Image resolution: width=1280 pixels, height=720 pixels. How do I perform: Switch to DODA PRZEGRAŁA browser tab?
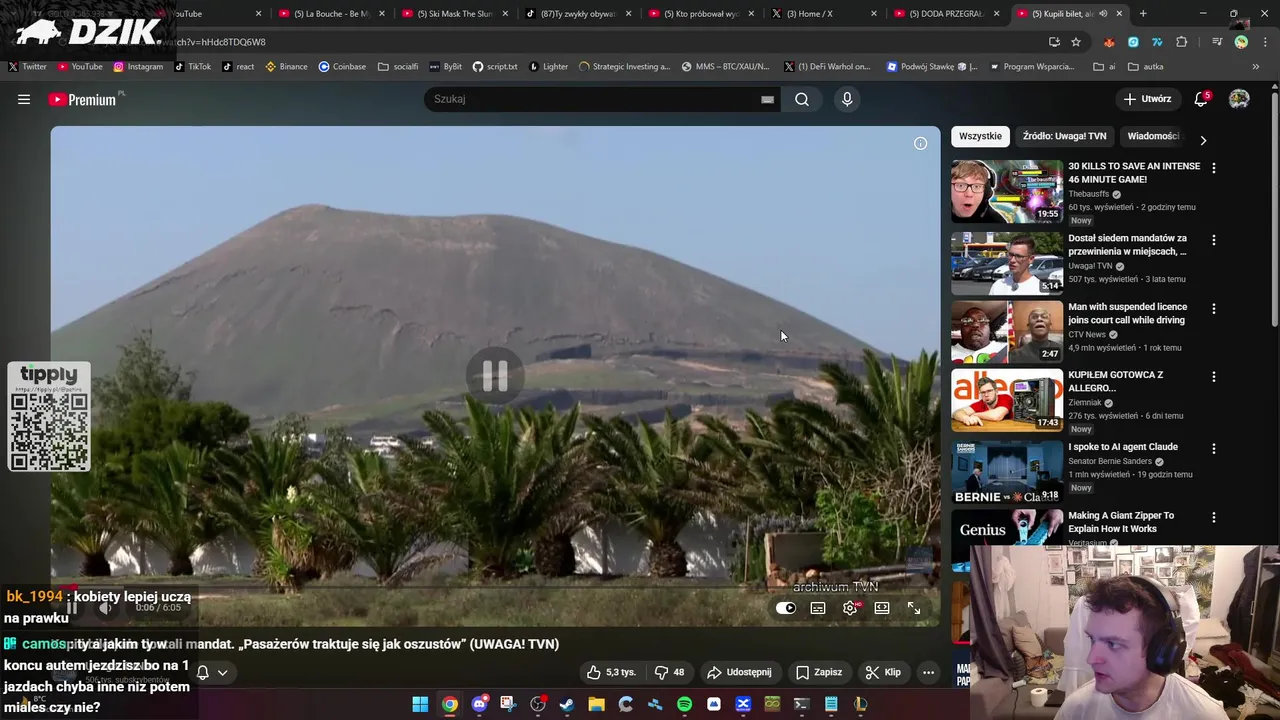point(945,14)
